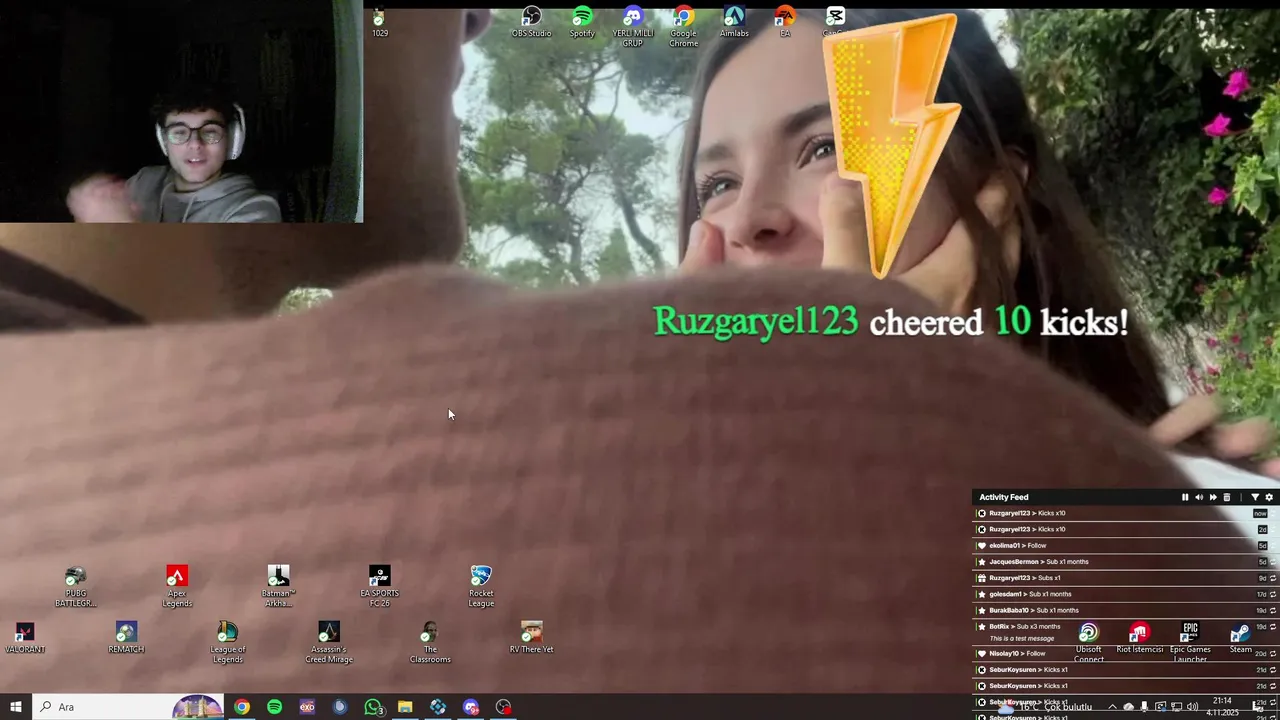Open the exo app on taskbar
This screenshot has height=720, width=1280.
307,707
